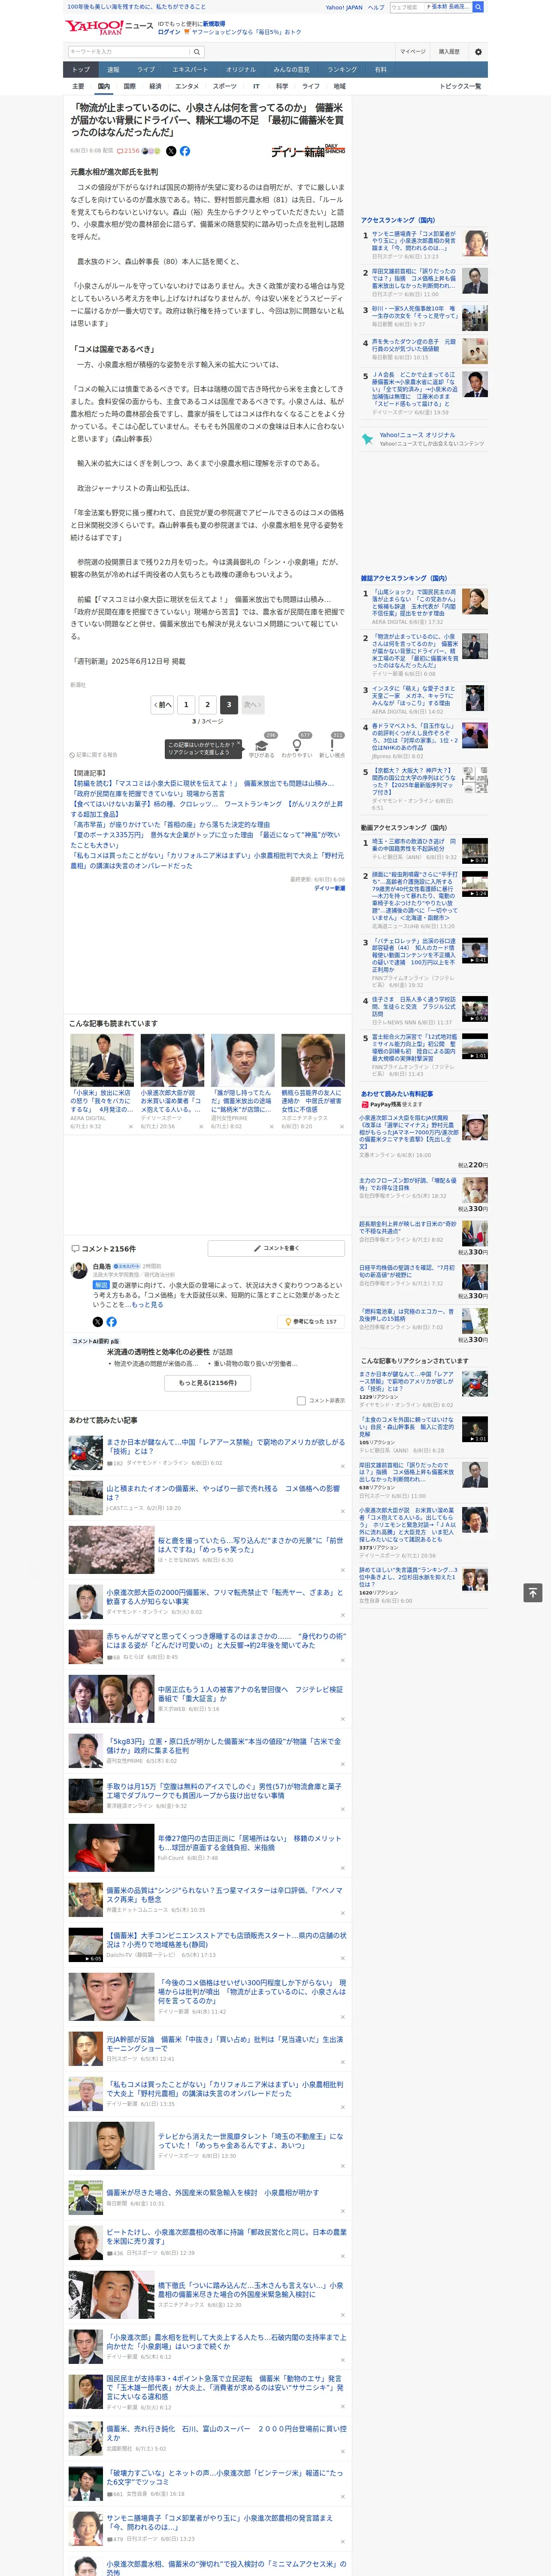Click the back-to-top arrow button
Image resolution: width=551 pixels, height=2576 pixels.
533,1593
